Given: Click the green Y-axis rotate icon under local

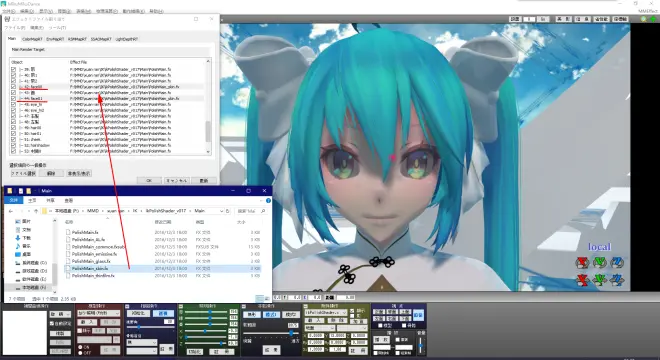Looking at the screenshot, I should click(600, 263).
